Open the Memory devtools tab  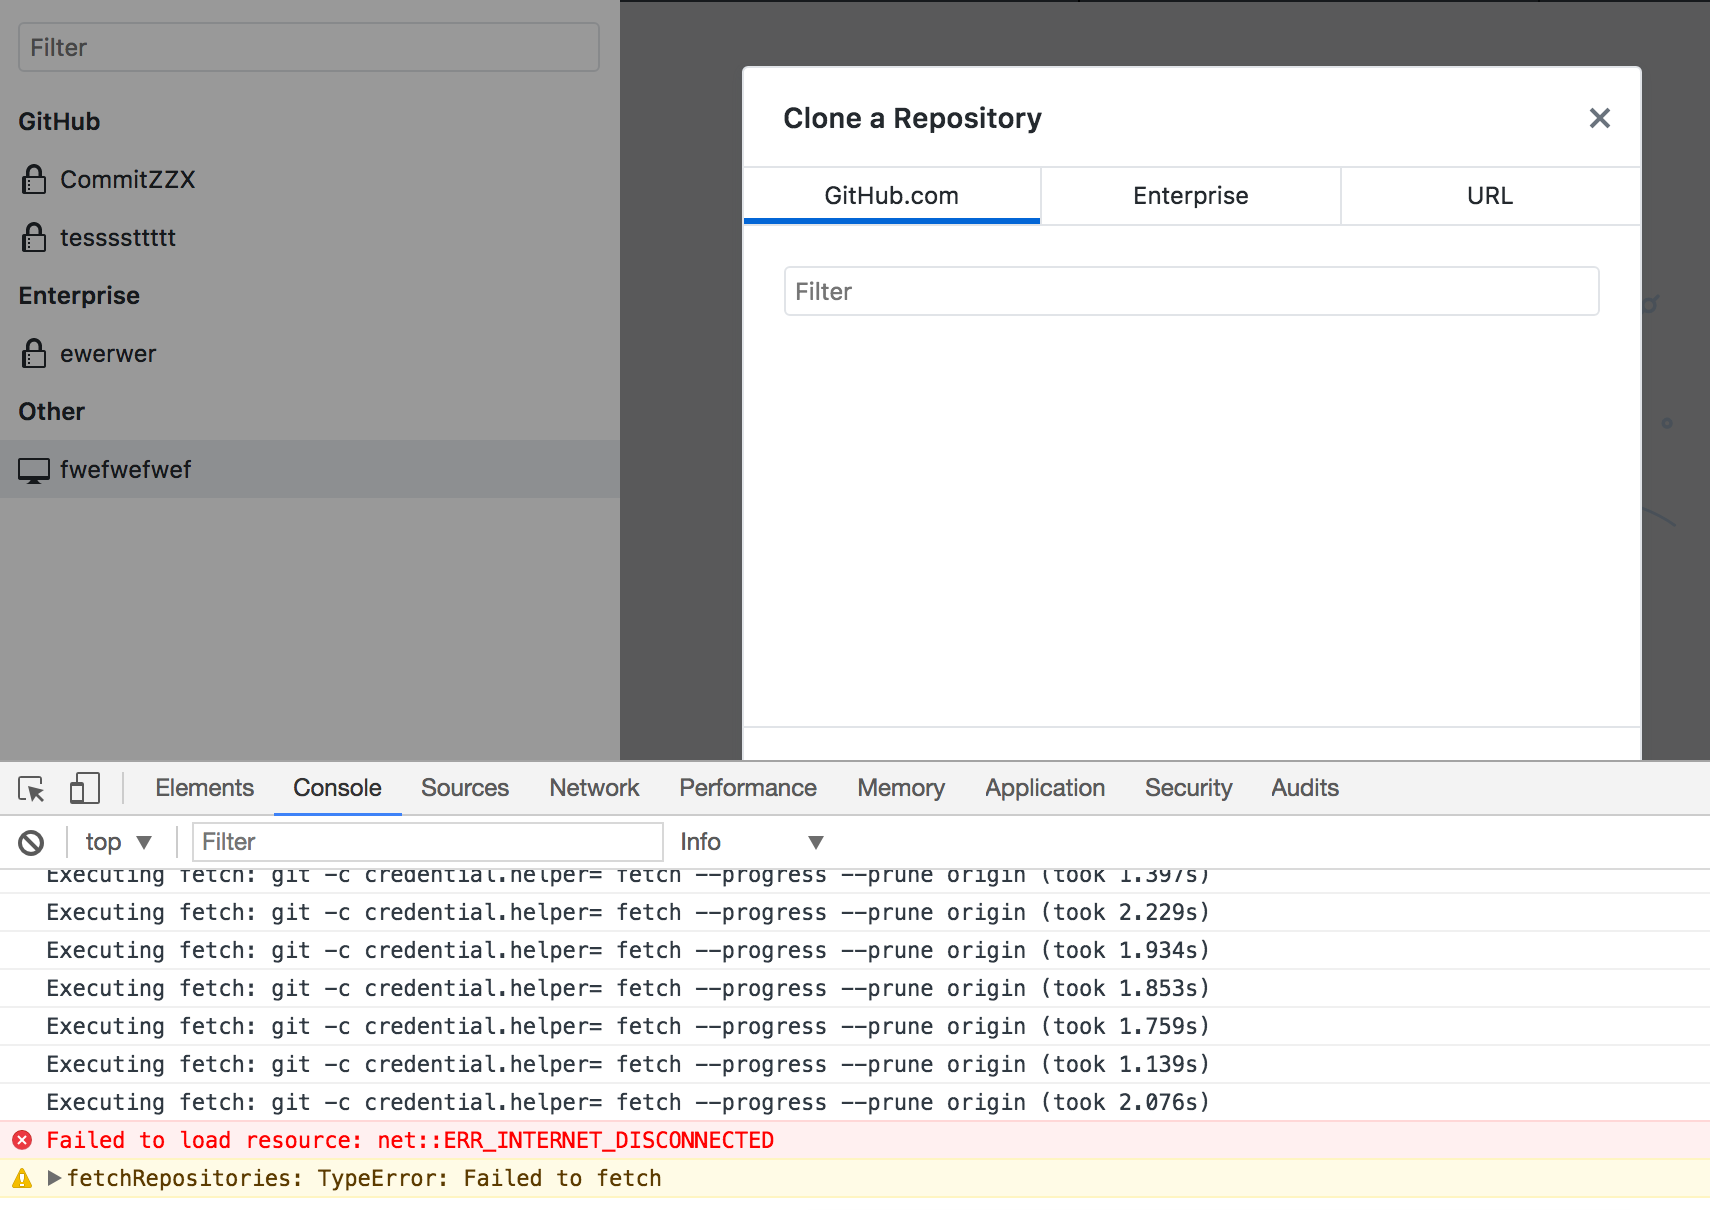[x=901, y=788]
